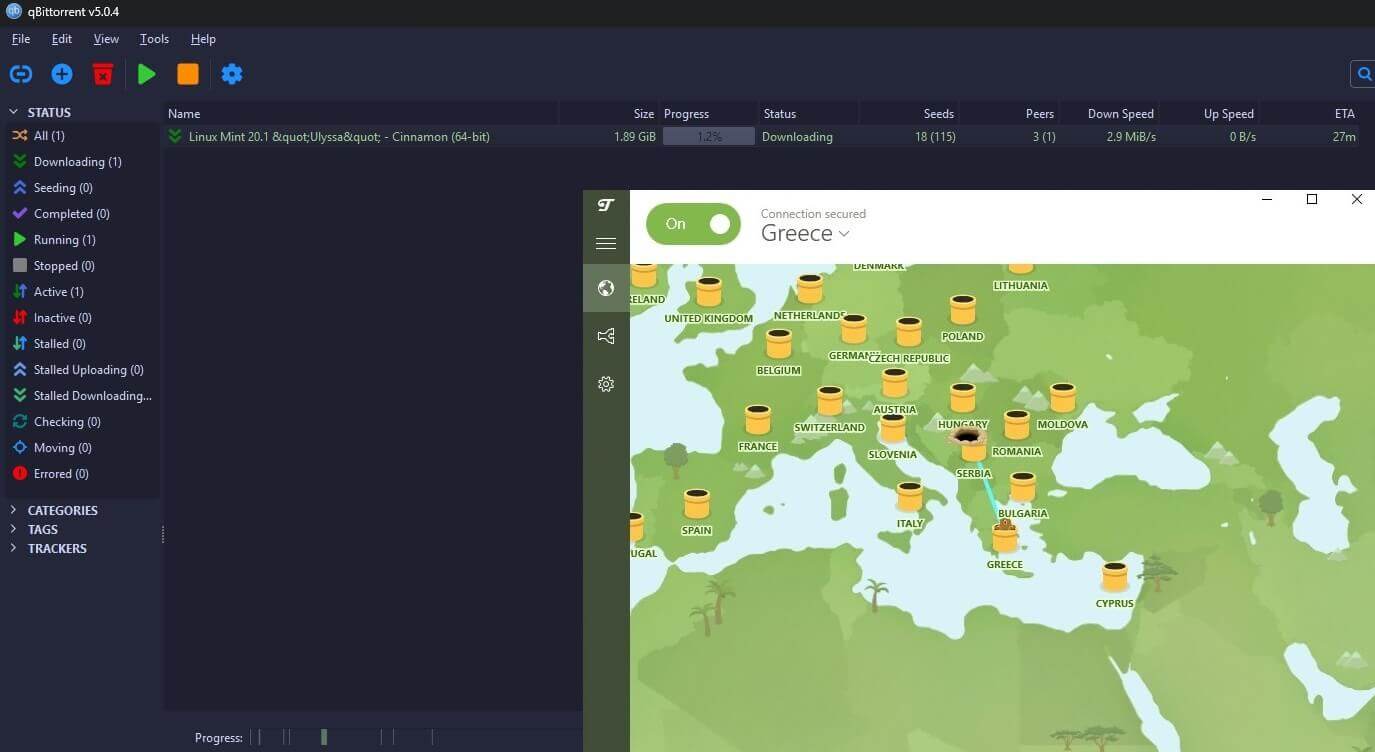Sort torrents by Size column header
Screen dimensions: 1375x752
click(x=644, y=114)
